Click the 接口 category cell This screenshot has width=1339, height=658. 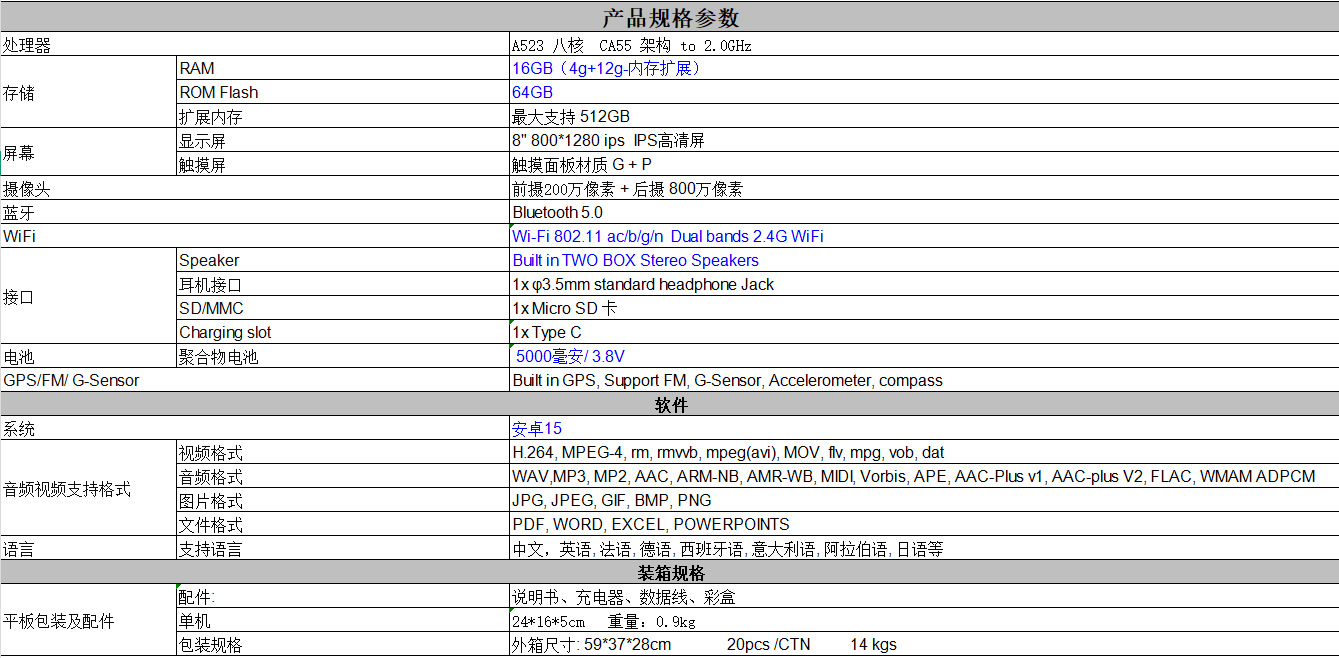coord(88,297)
